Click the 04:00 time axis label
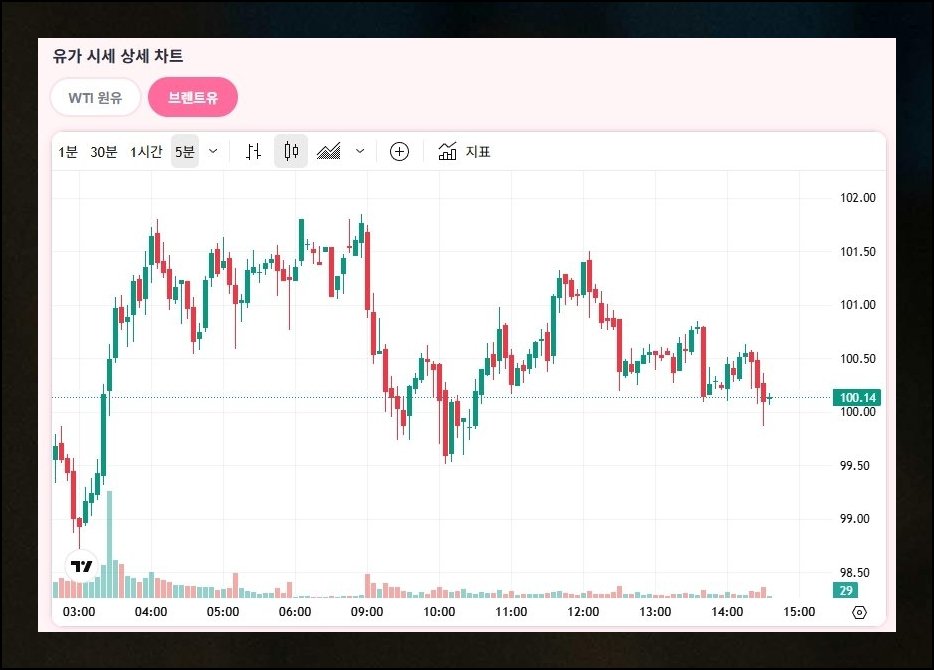This screenshot has width=934, height=670. coord(151,612)
